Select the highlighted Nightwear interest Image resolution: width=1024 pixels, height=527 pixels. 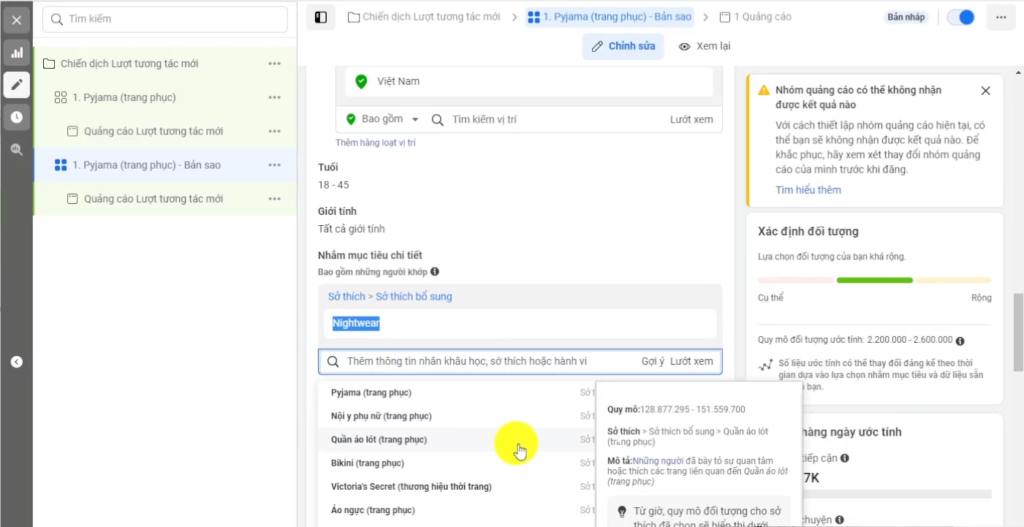pos(356,323)
